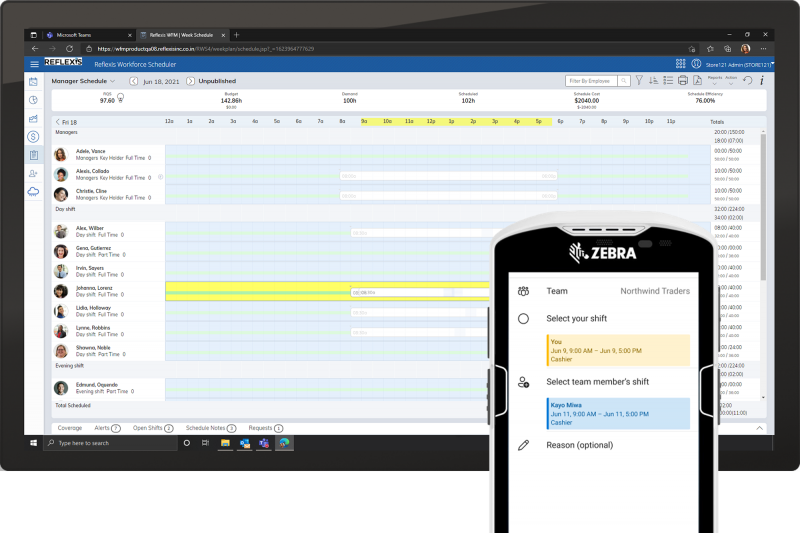Open the info icon in schedule toolbar
This screenshot has width=800, height=533.
tap(762, 81)
